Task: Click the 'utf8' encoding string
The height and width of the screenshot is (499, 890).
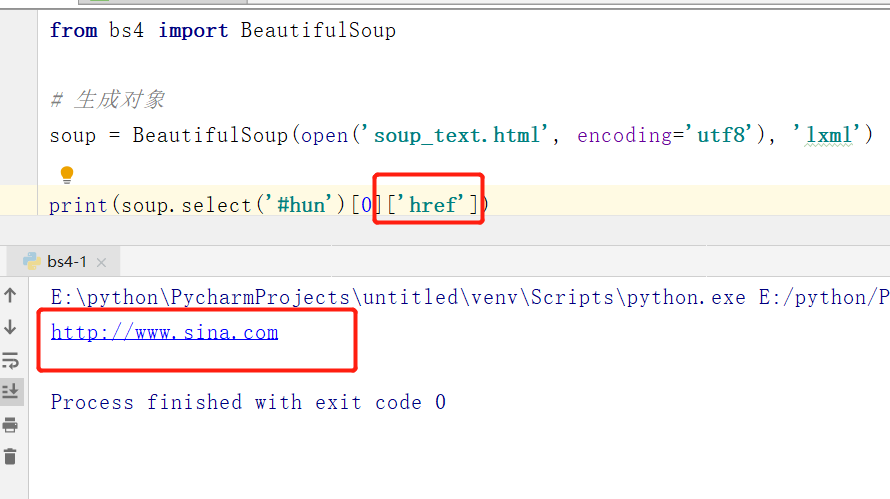Action: pyautogui.click(x=721, y=135)
